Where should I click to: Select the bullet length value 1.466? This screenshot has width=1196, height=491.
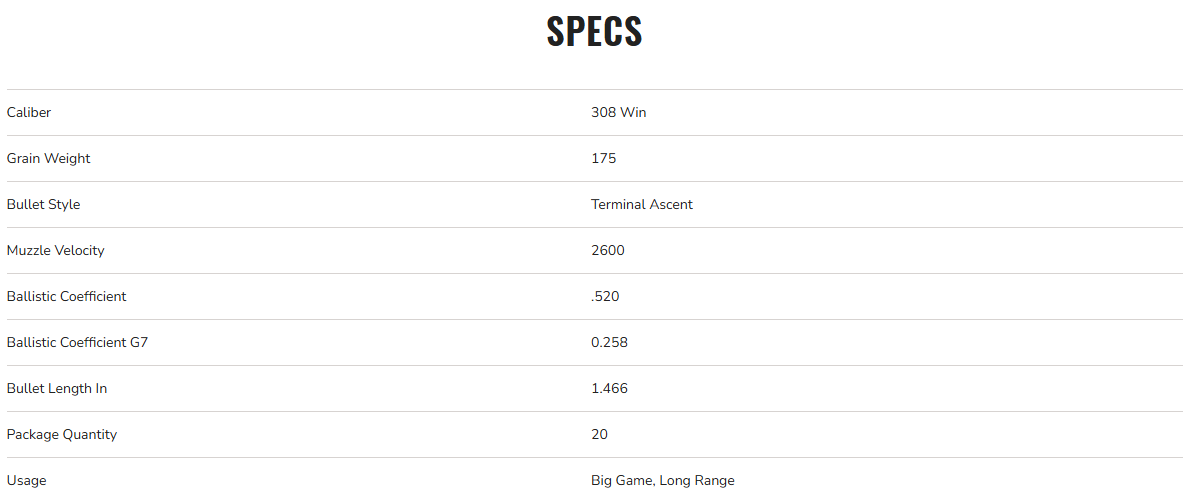tap(609, 388)
